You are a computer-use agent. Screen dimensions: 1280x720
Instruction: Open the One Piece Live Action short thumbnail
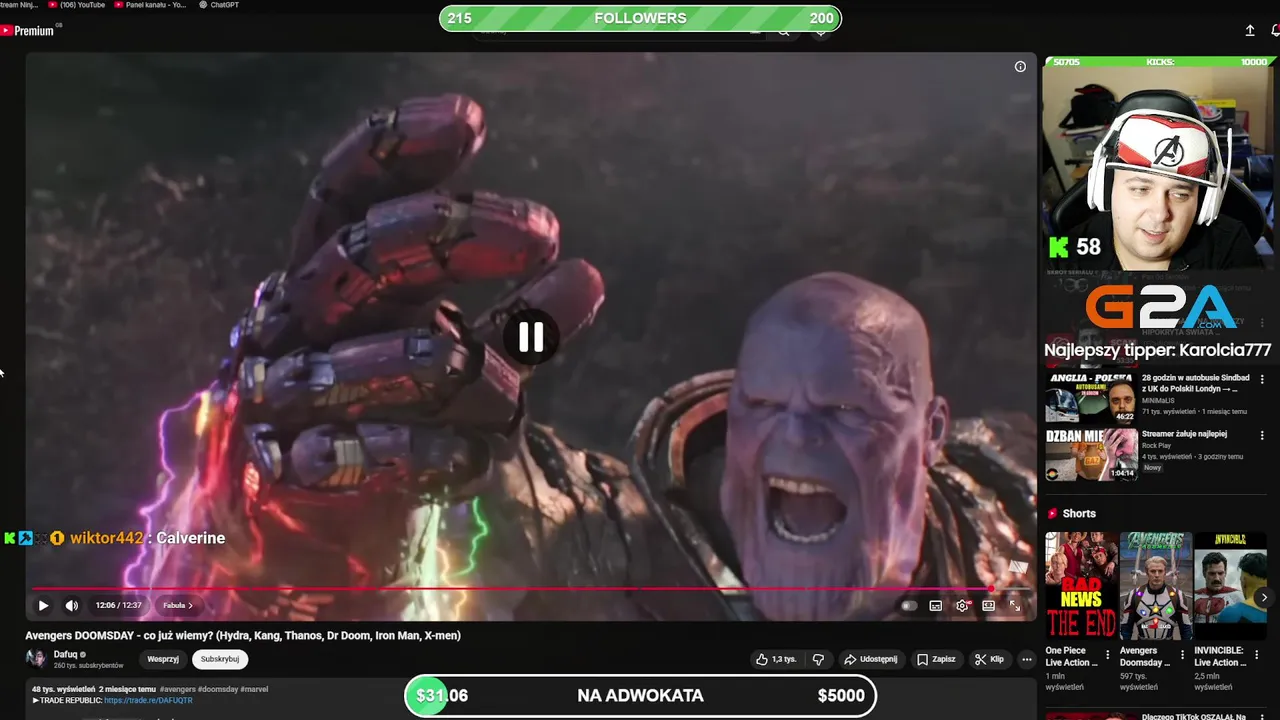1082,586
